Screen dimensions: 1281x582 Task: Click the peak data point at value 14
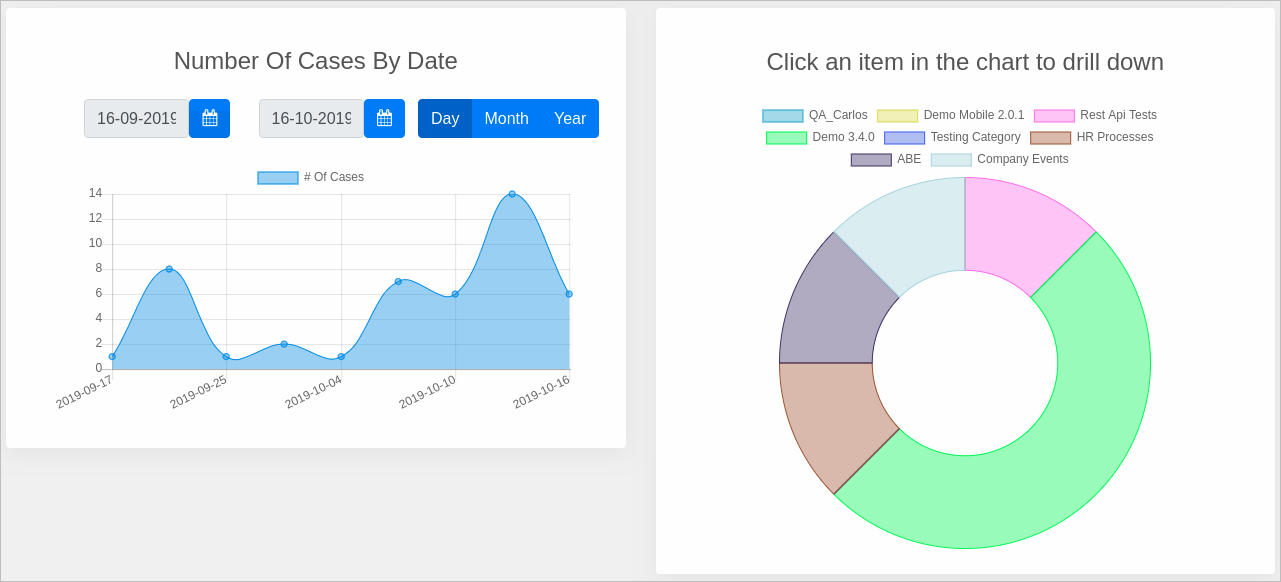point(512,194)
